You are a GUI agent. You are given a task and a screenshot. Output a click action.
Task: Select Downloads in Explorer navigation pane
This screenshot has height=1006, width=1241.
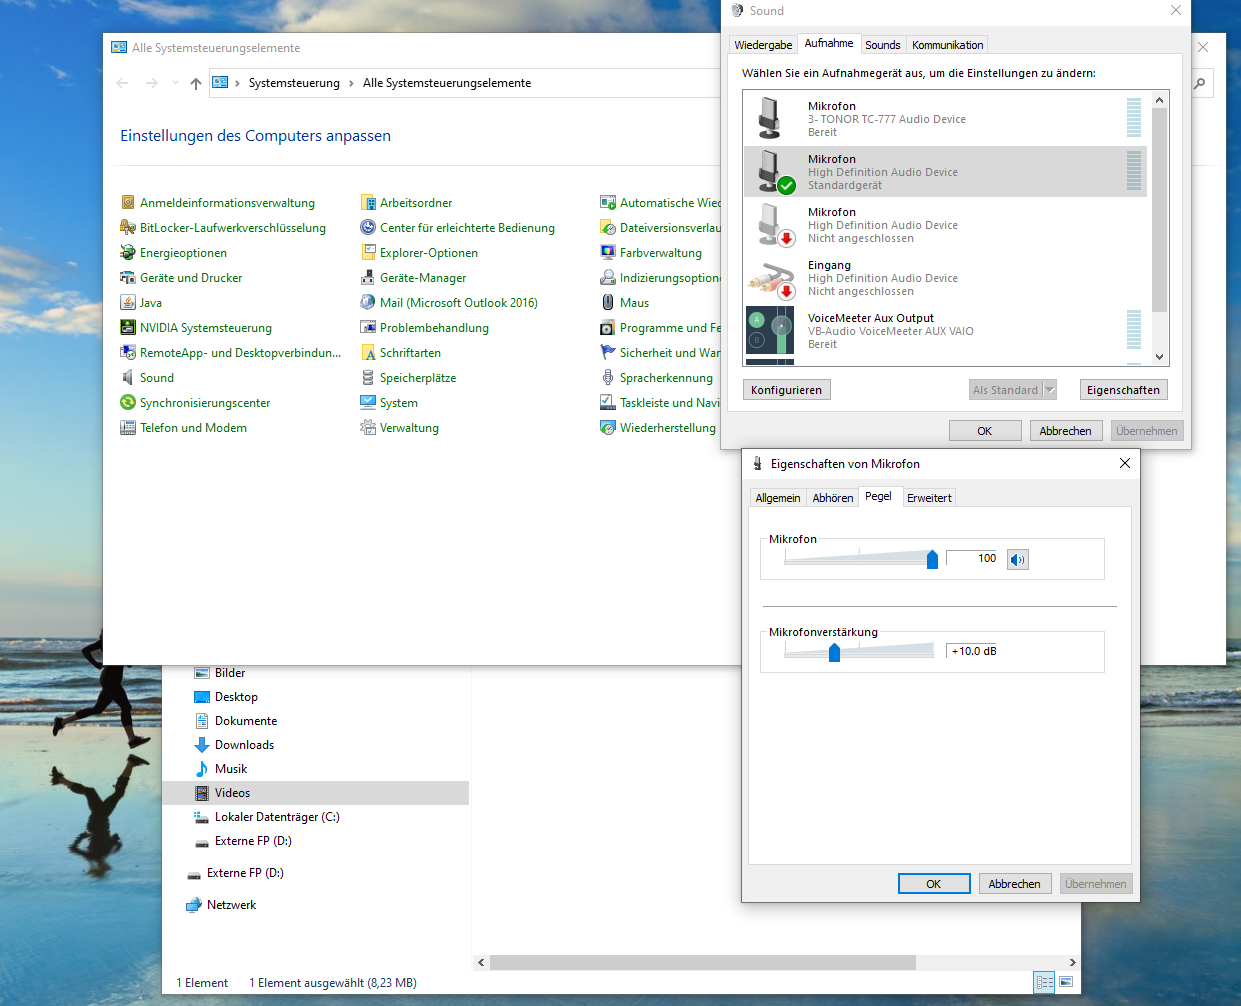(x=245, y=745)
